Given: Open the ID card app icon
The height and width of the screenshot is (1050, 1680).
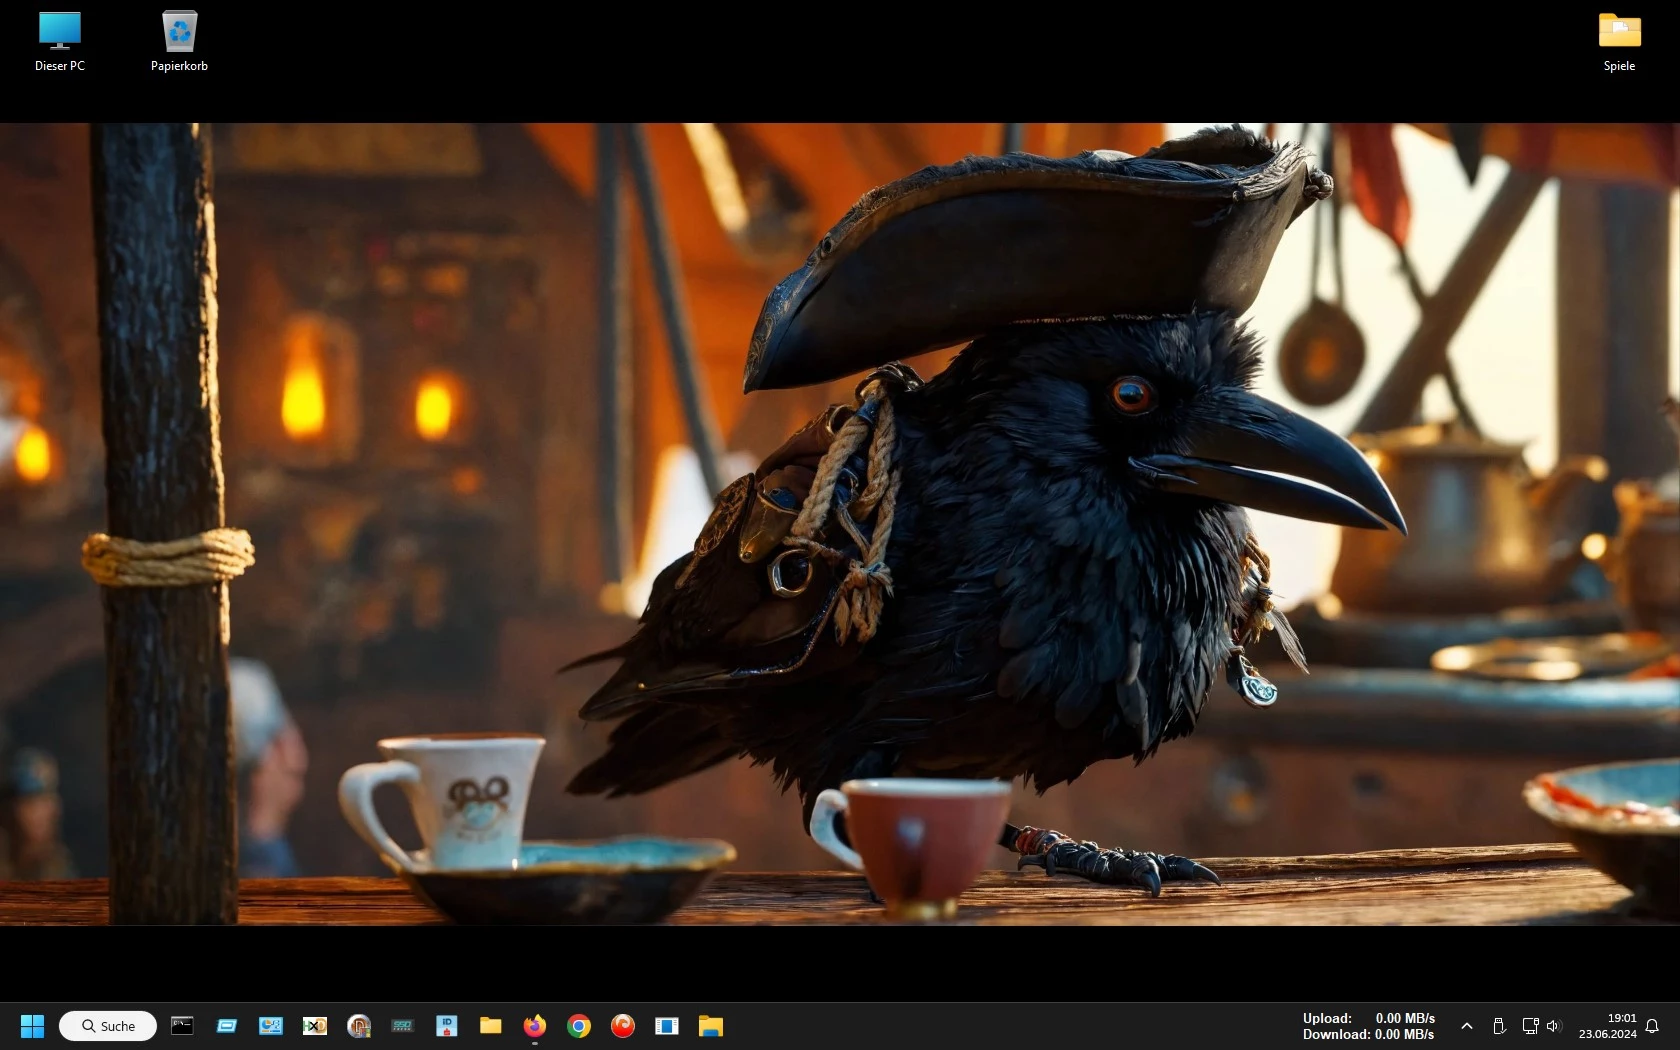Looking at the screenshot, I should click(x=446, y=1025).
